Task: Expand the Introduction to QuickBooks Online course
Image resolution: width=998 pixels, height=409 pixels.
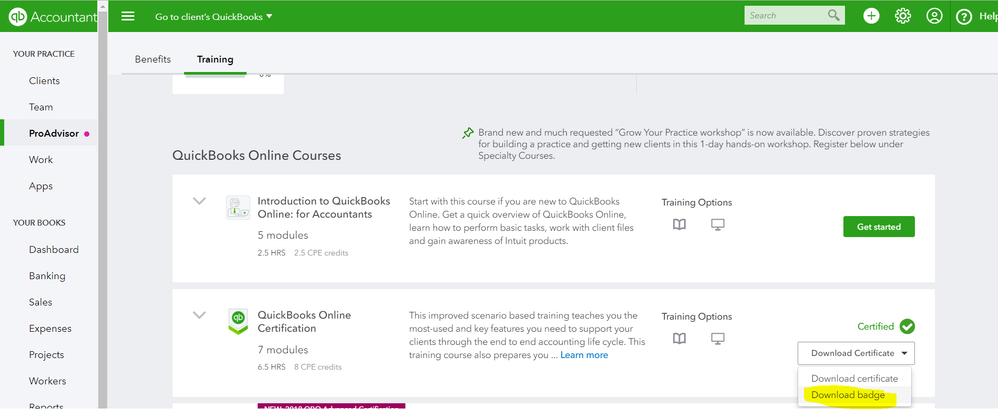Action: [200, 202]
